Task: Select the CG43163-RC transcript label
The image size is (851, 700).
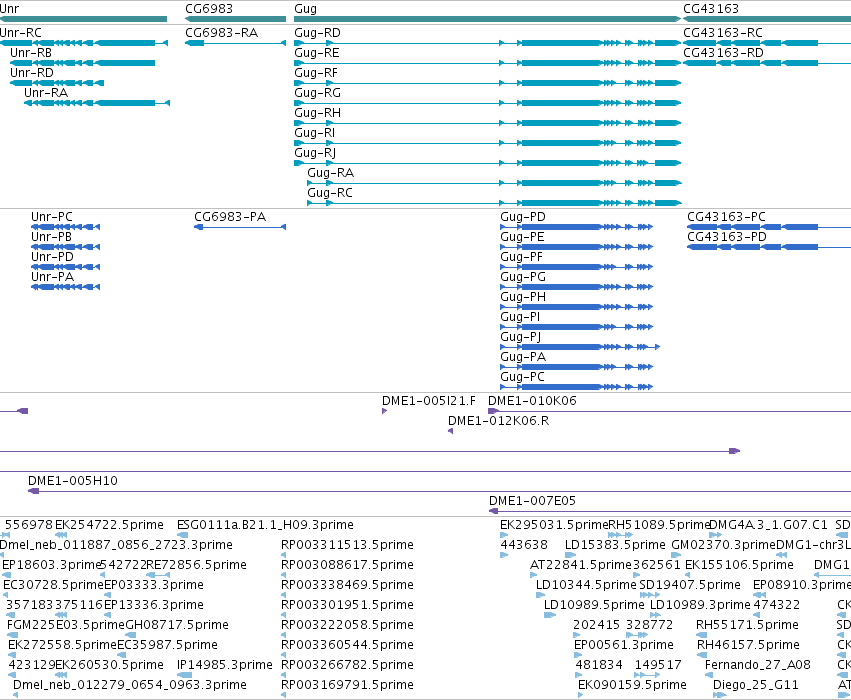Action: [x=723, y=33]
